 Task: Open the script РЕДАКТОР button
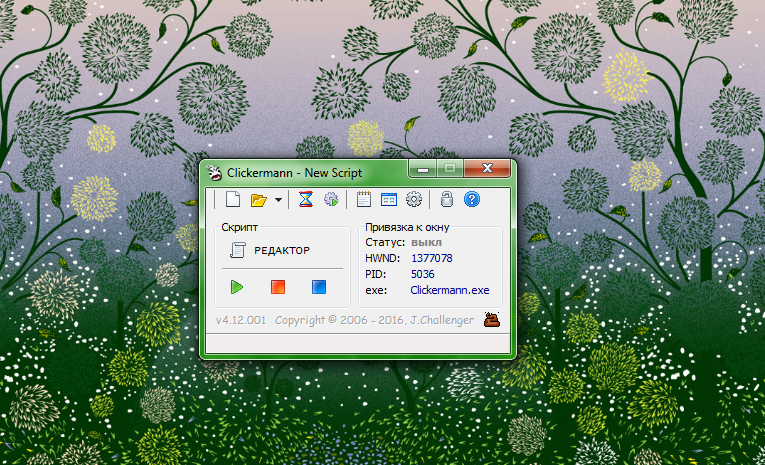(270, 250)
